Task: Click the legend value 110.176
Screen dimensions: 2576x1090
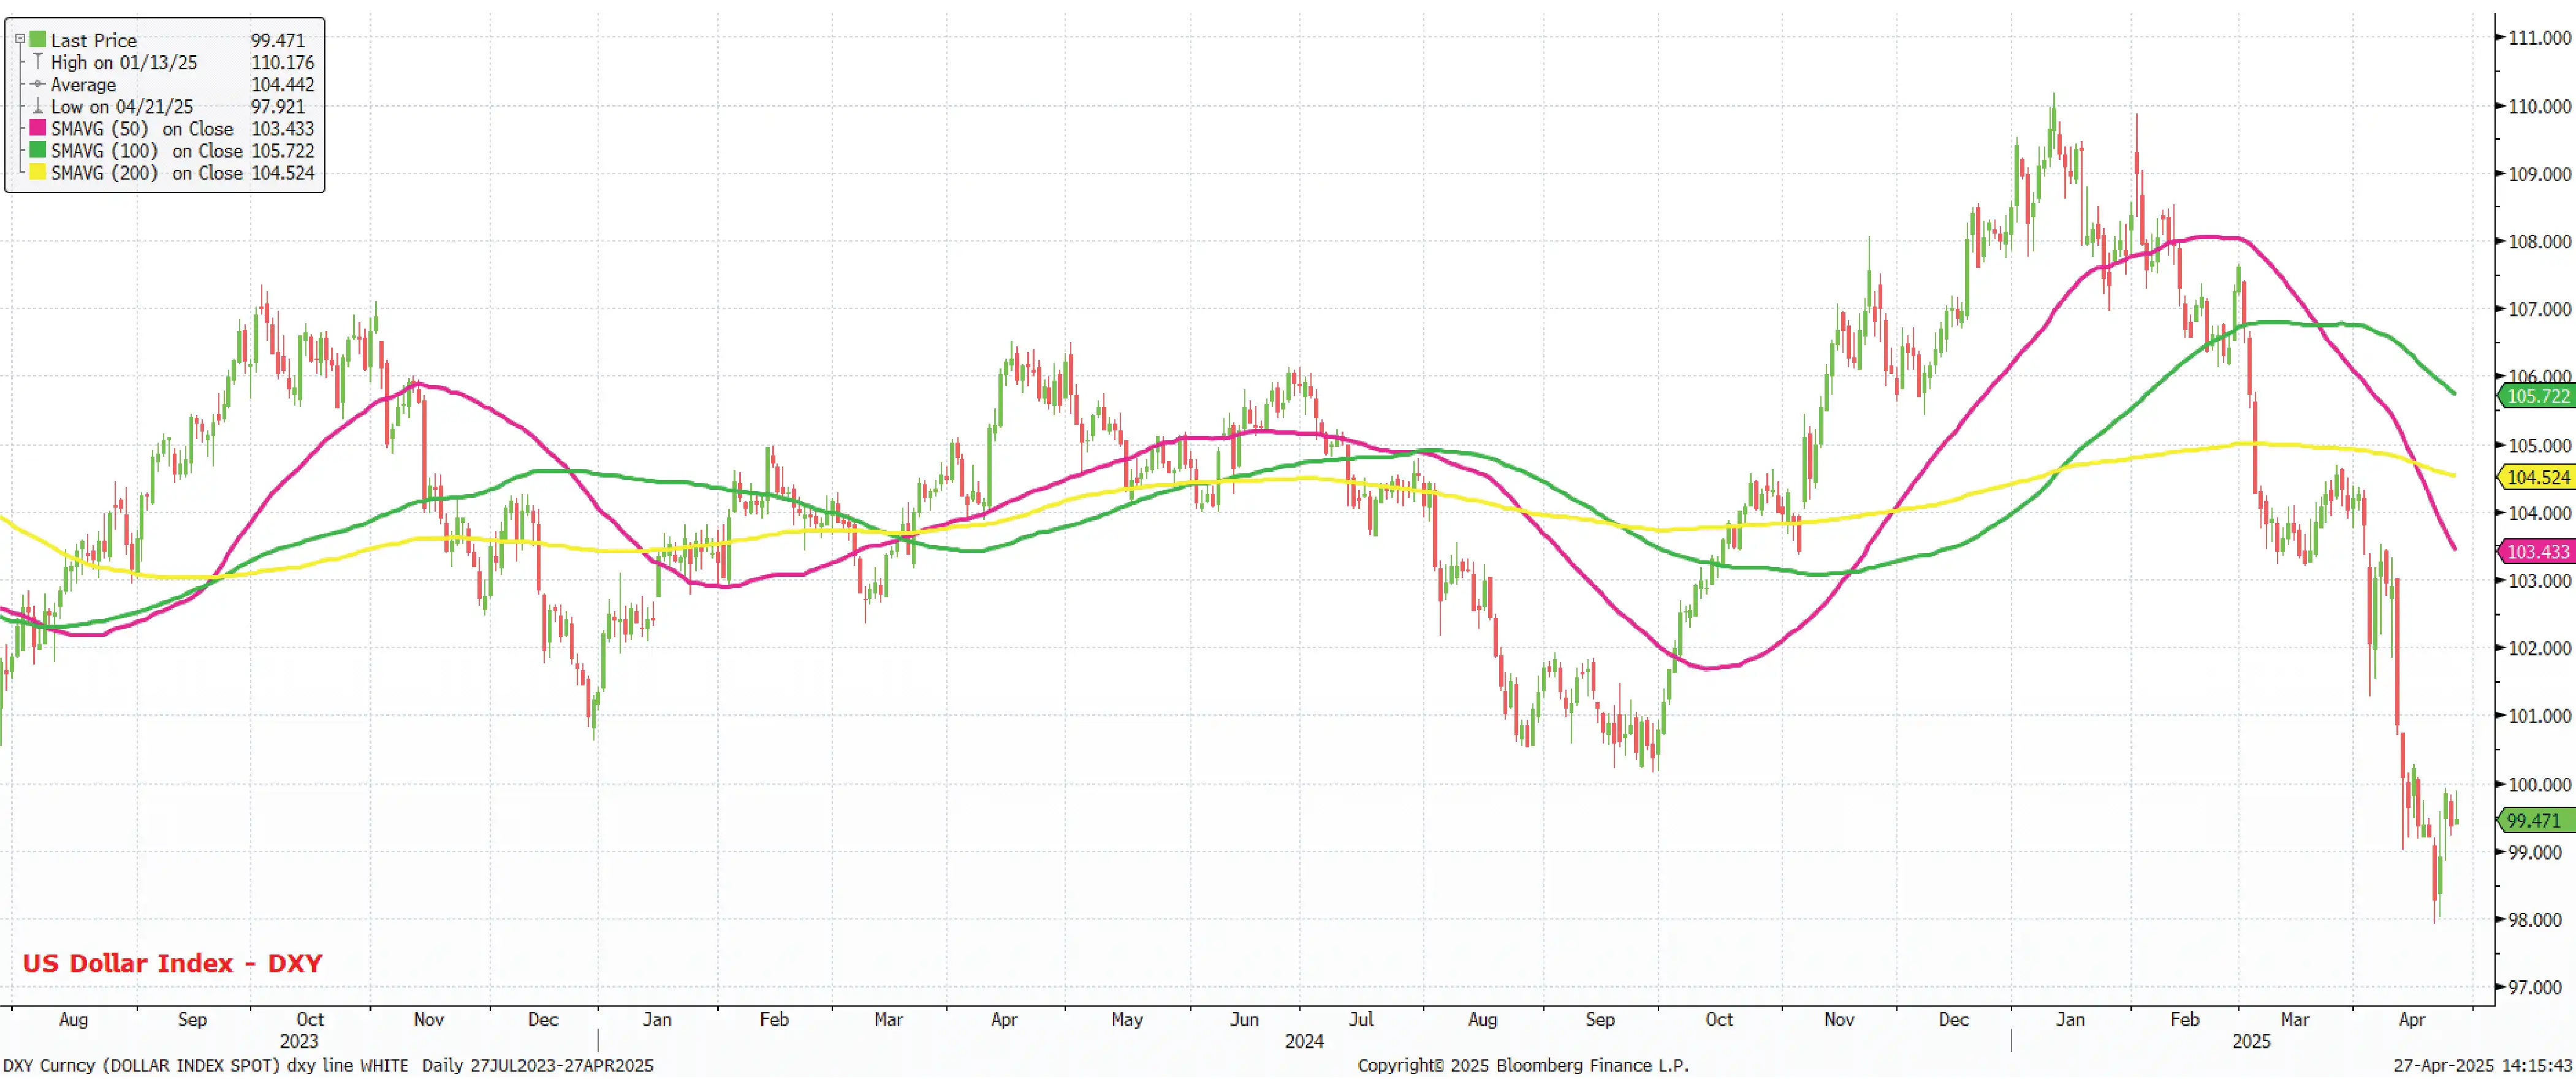Action: pos(282,62)
